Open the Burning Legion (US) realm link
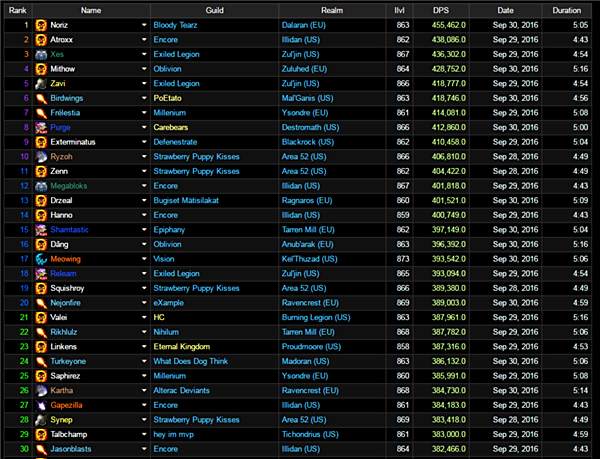 tap(316, 317)
